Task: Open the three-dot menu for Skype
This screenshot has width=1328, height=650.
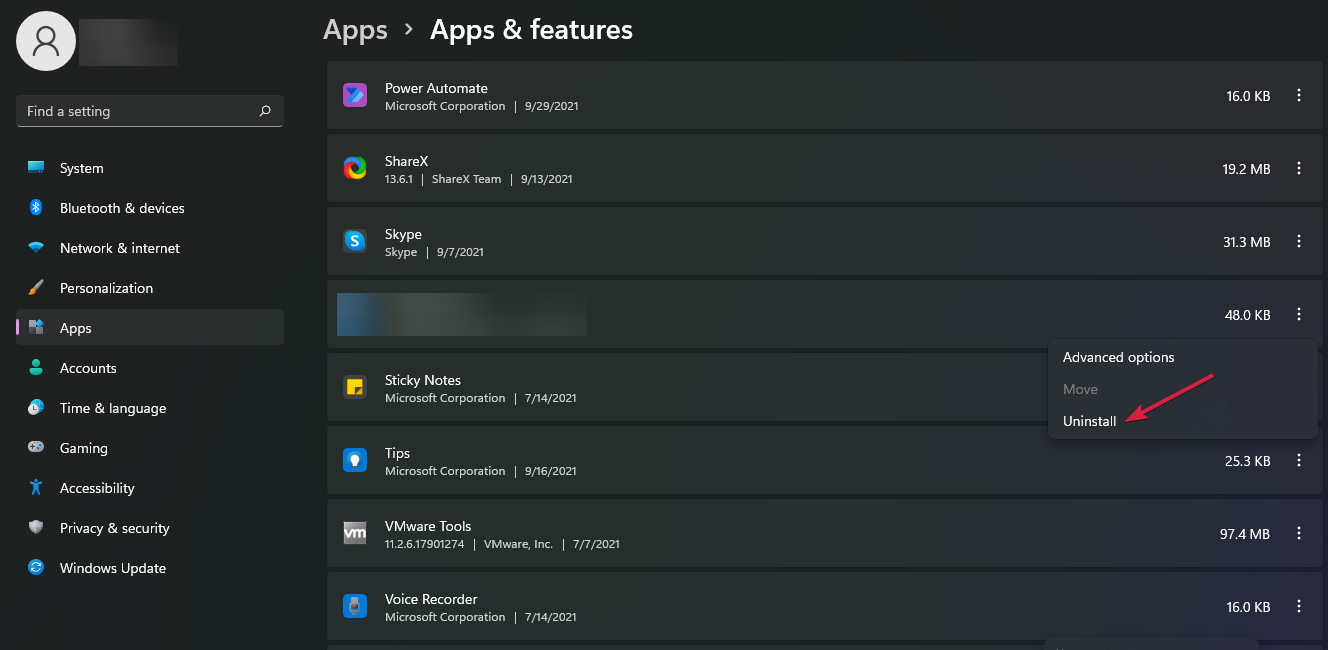Action: 1298,241
